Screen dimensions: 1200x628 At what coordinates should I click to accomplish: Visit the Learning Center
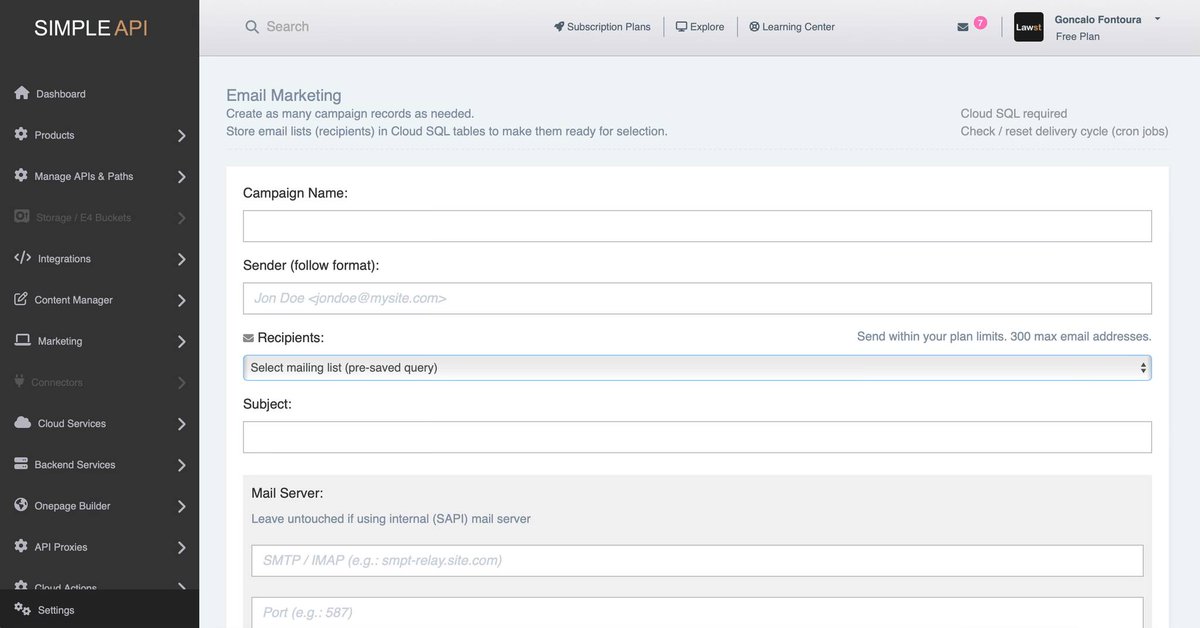[x=793, y=25]
